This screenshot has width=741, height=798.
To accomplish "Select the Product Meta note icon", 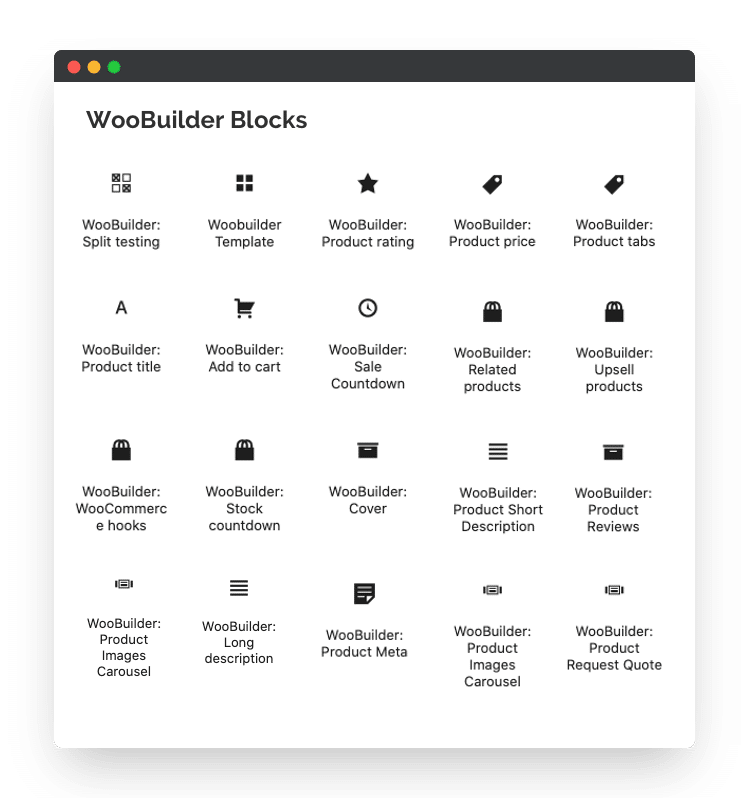I will click(x=364, y=593).
